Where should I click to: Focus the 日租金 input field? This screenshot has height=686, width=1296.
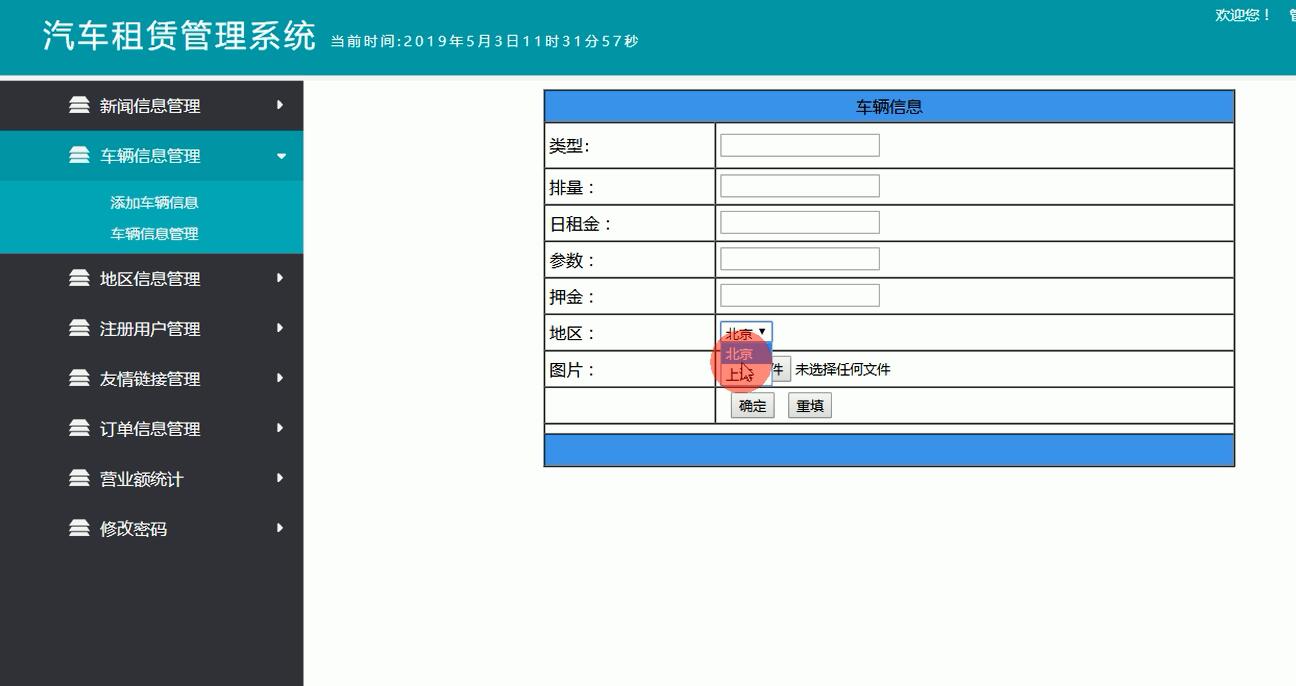tap(800, 222)
